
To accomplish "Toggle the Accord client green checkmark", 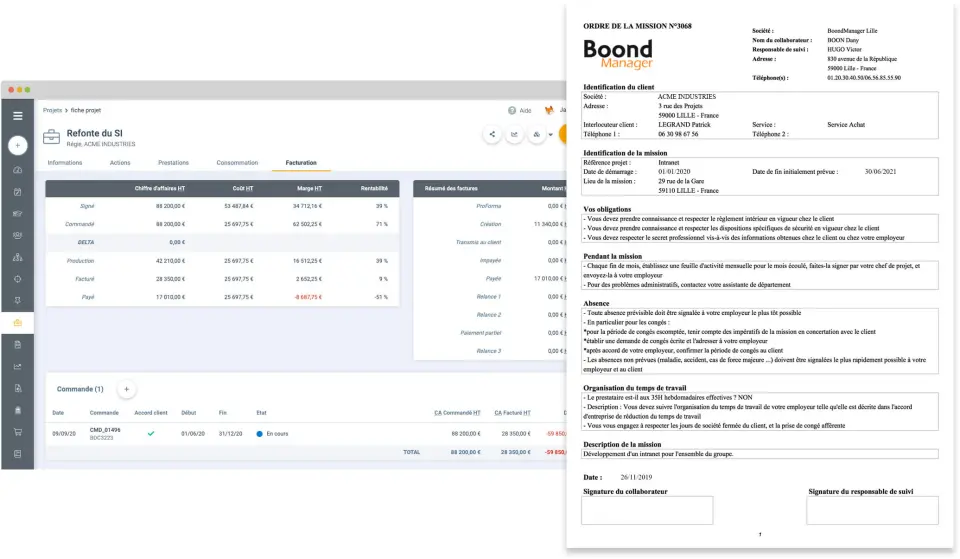I will (151, 434).
